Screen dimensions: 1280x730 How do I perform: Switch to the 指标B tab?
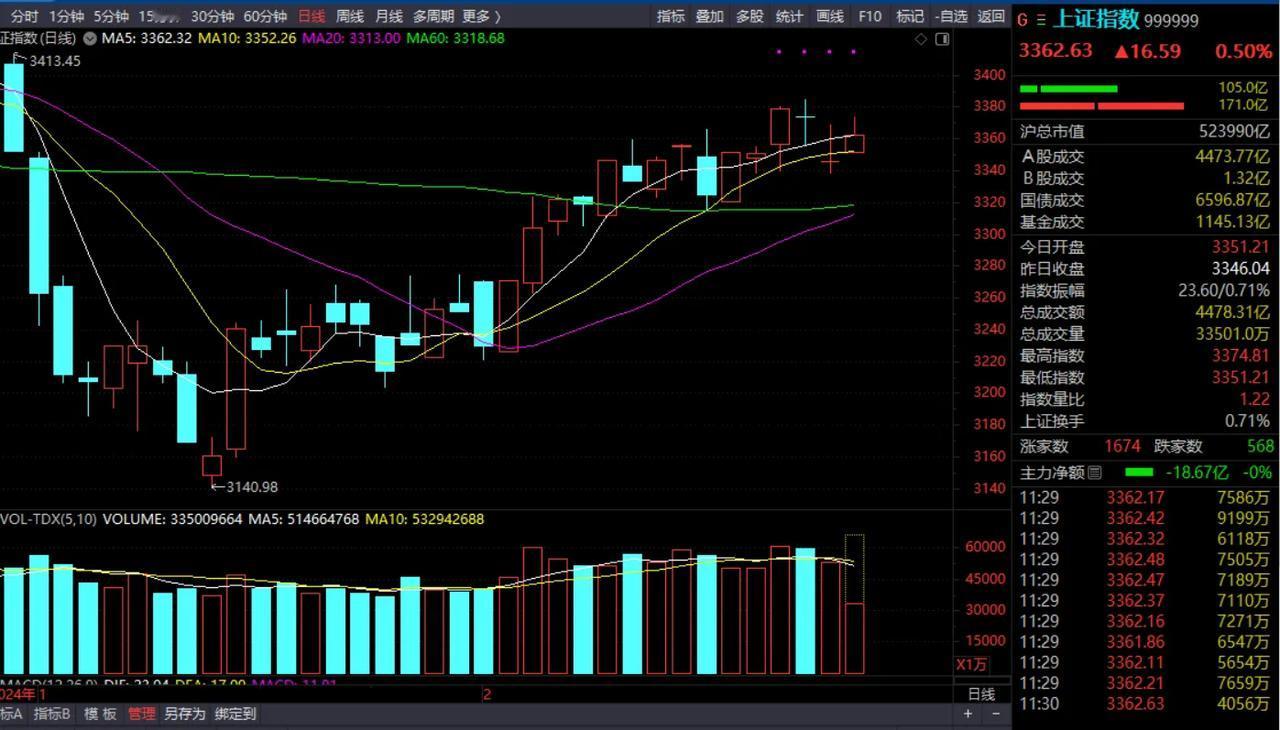(x=52, y=714)
